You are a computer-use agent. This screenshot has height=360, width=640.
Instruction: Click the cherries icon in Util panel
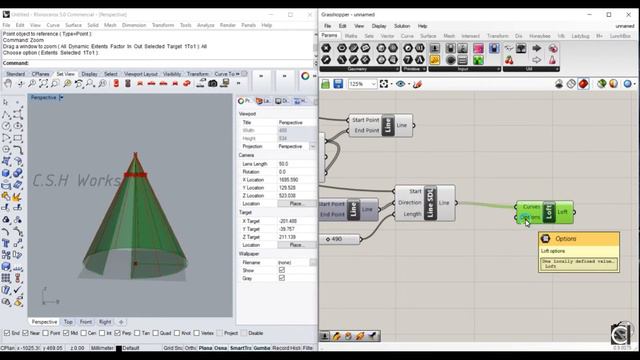click(x=509, y=60)
